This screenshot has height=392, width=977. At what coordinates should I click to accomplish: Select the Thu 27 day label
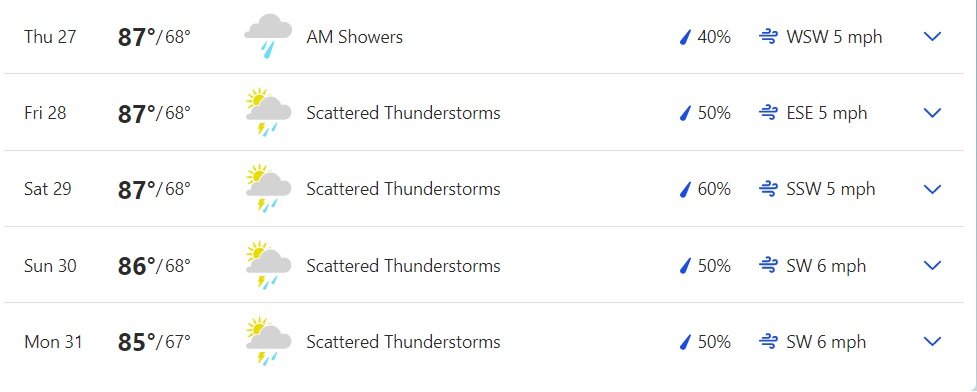(50, 37)
